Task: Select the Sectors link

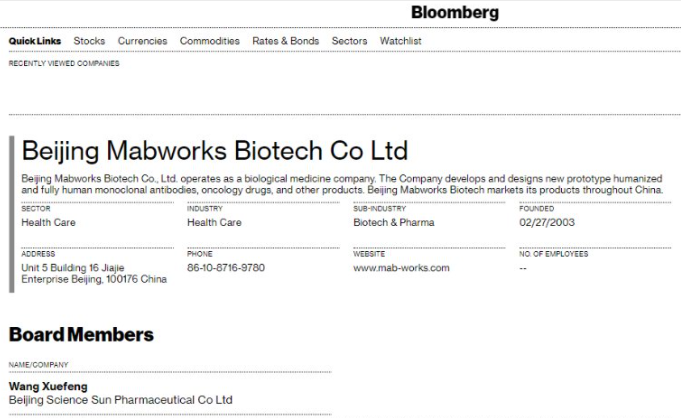Action: point(349,41)
